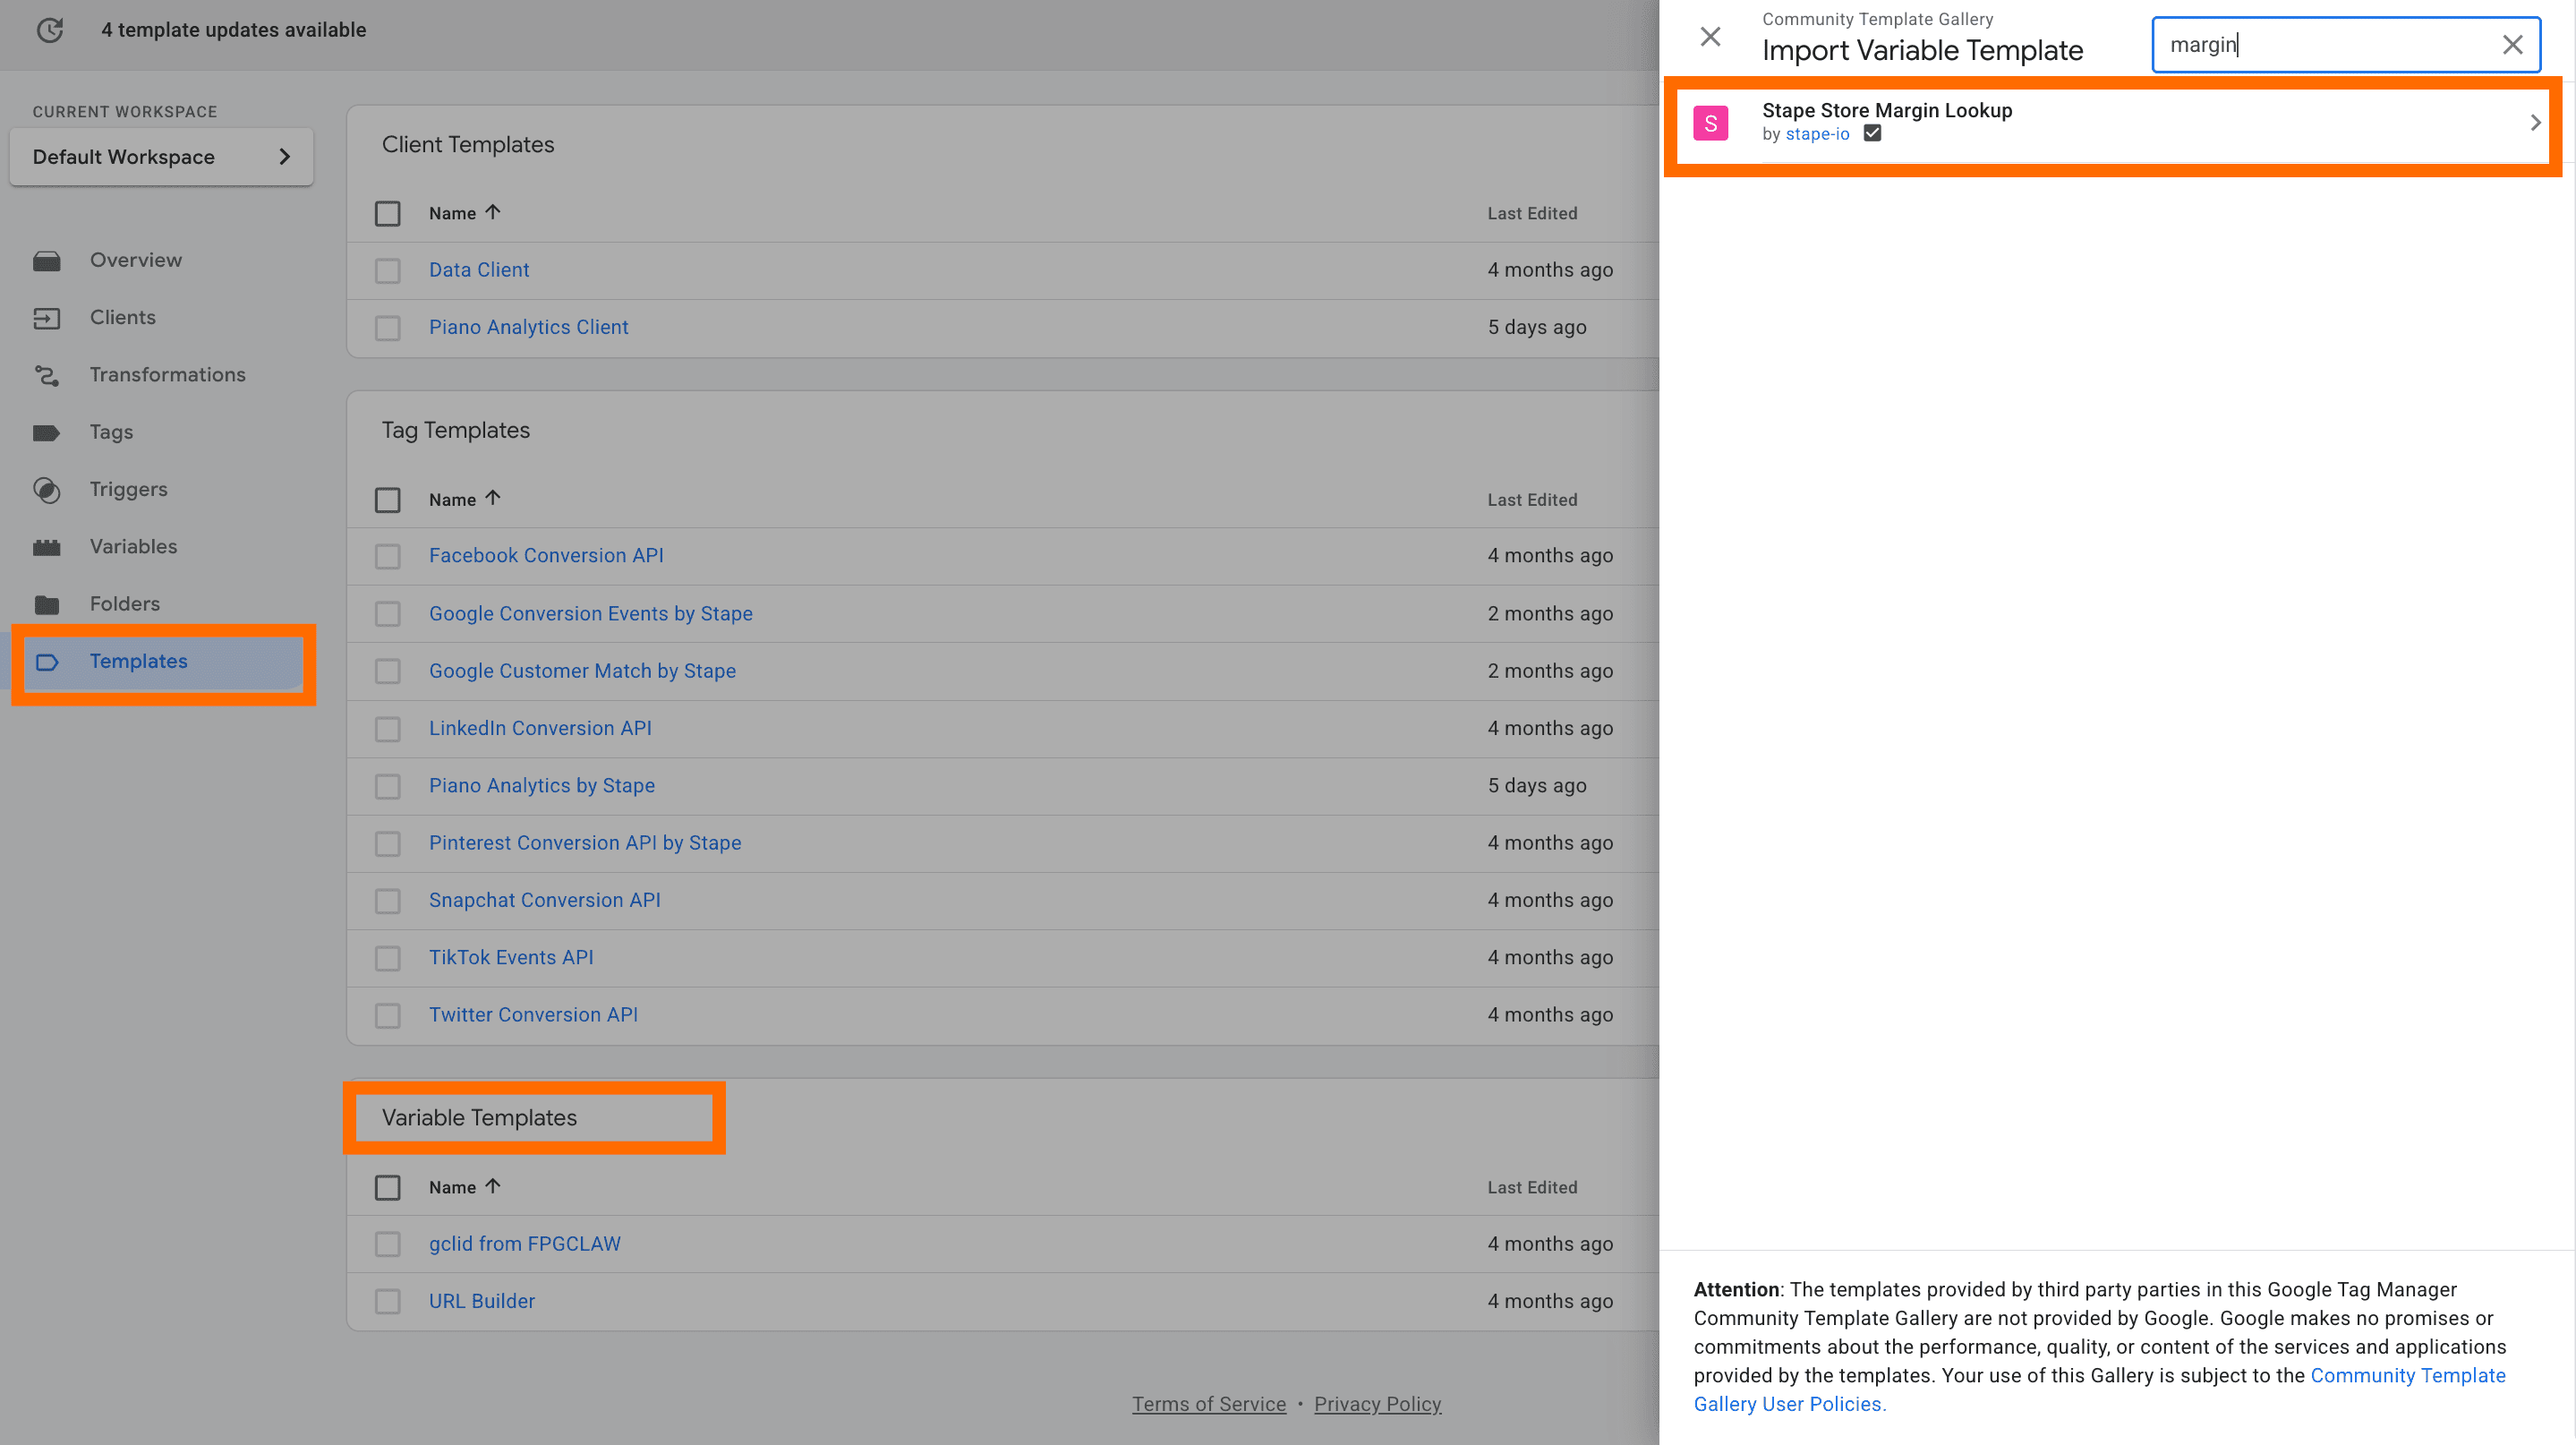Click the Templates sidebar icon
This screenshot has width=2576, height=1445.
[48, 662]
